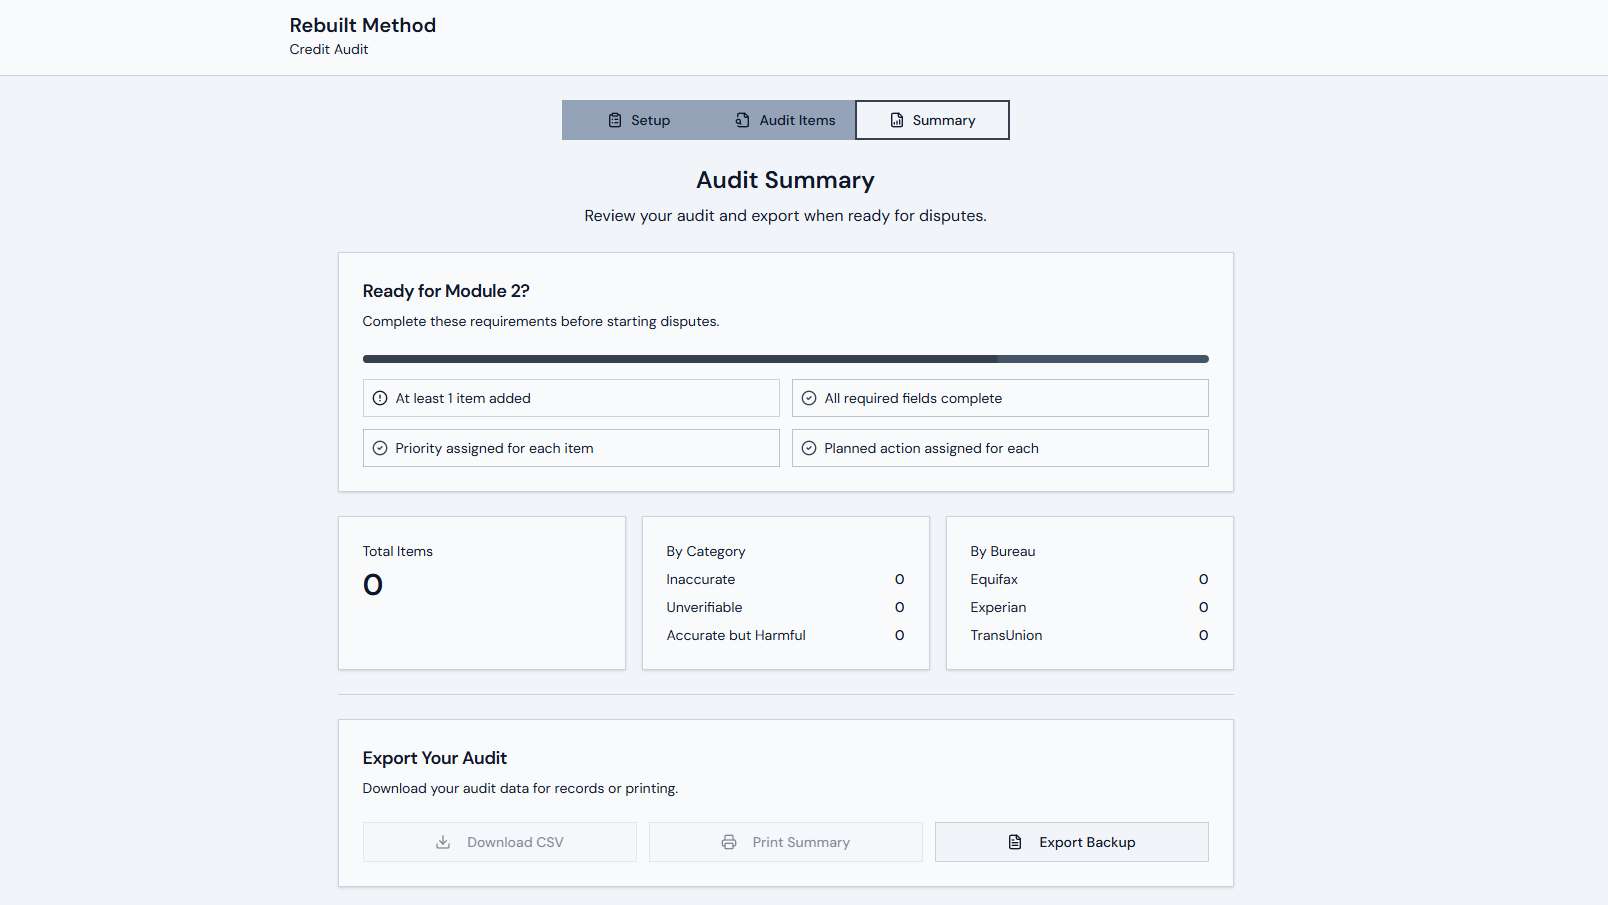Click the download icon on Download CSV
Image resolution: width=1608 pixels, height=905 pixels.
pyautogui.click(x=443, y=842)
